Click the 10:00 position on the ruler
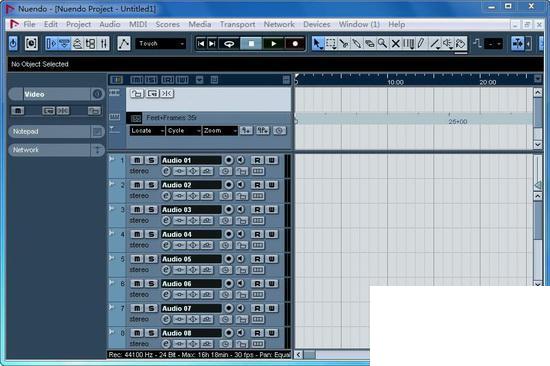Image resolution: width=550 pixels, height=366 pixels. pos(395,82)
